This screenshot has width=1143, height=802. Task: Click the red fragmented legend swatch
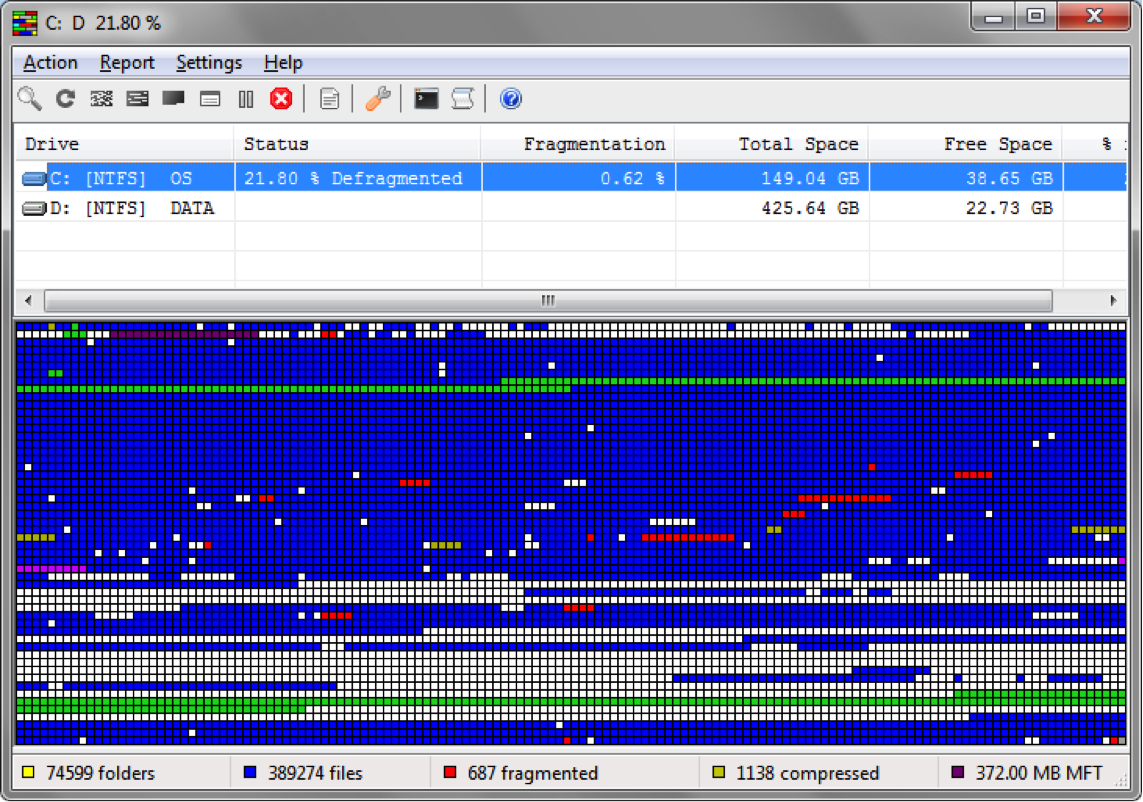click(x=450, y=772)
